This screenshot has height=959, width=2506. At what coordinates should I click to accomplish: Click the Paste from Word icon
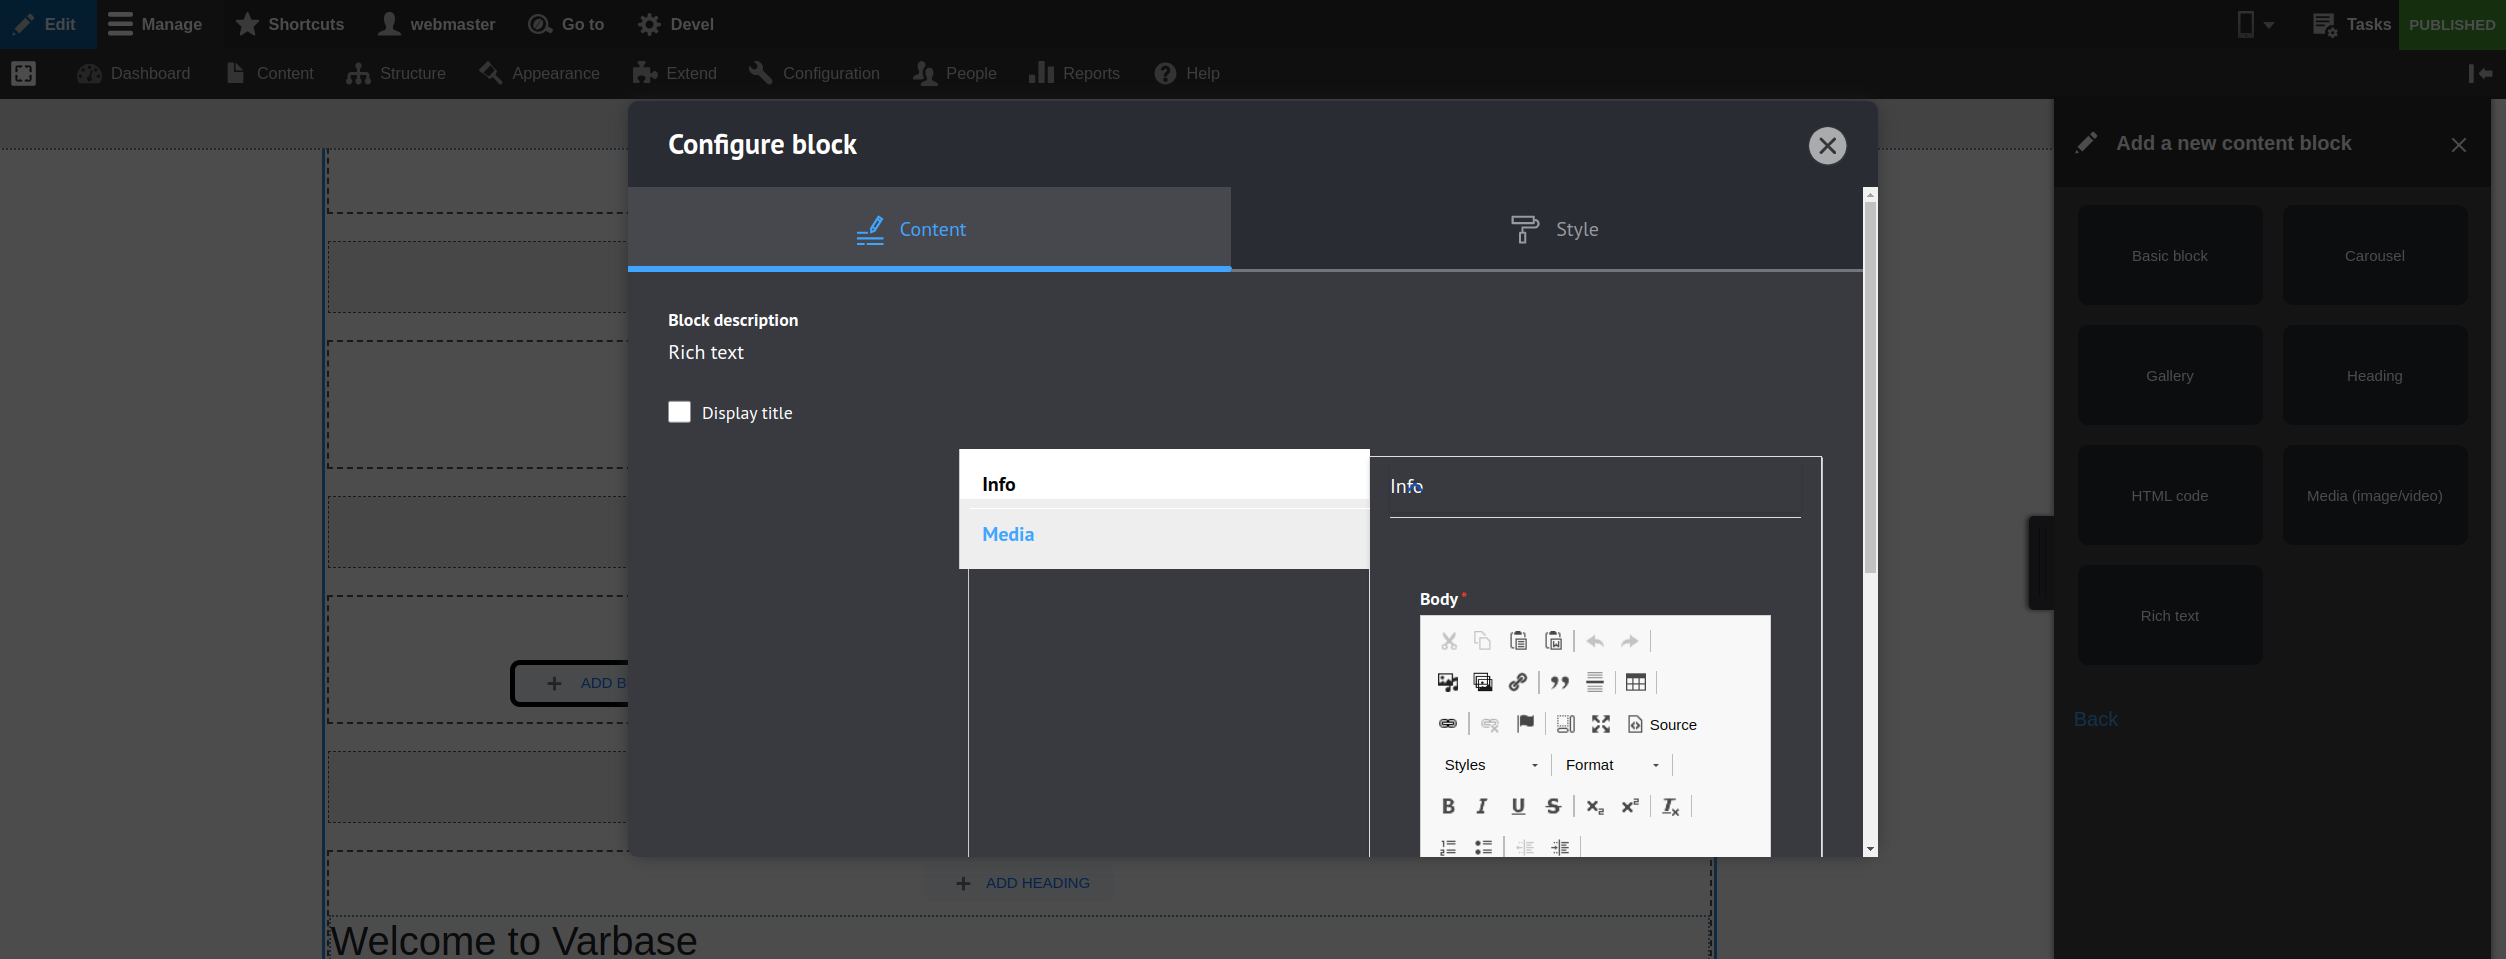pos(1554,641)
